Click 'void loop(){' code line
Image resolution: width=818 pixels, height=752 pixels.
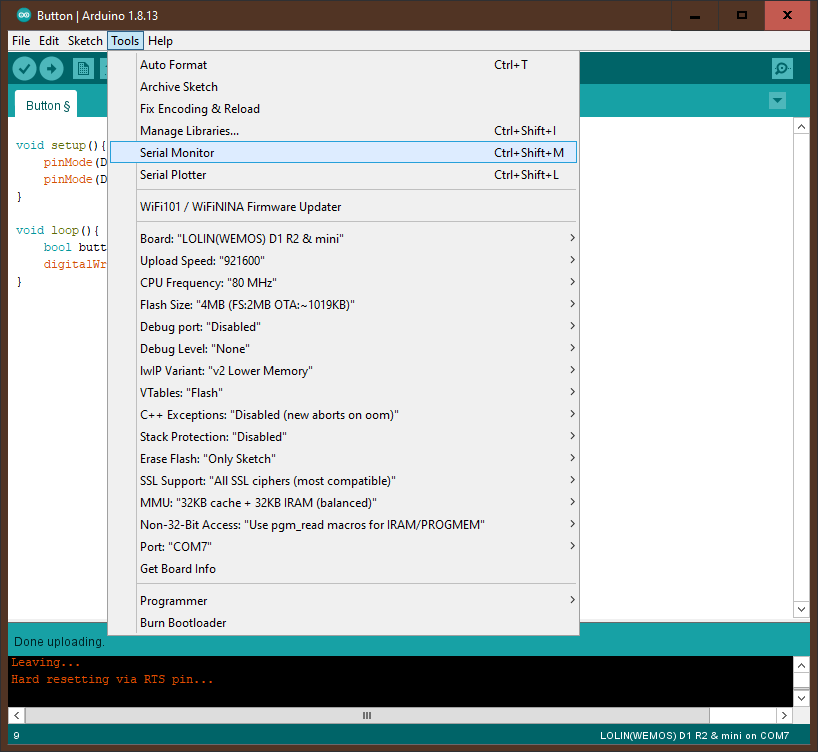(x=57, y=230)
